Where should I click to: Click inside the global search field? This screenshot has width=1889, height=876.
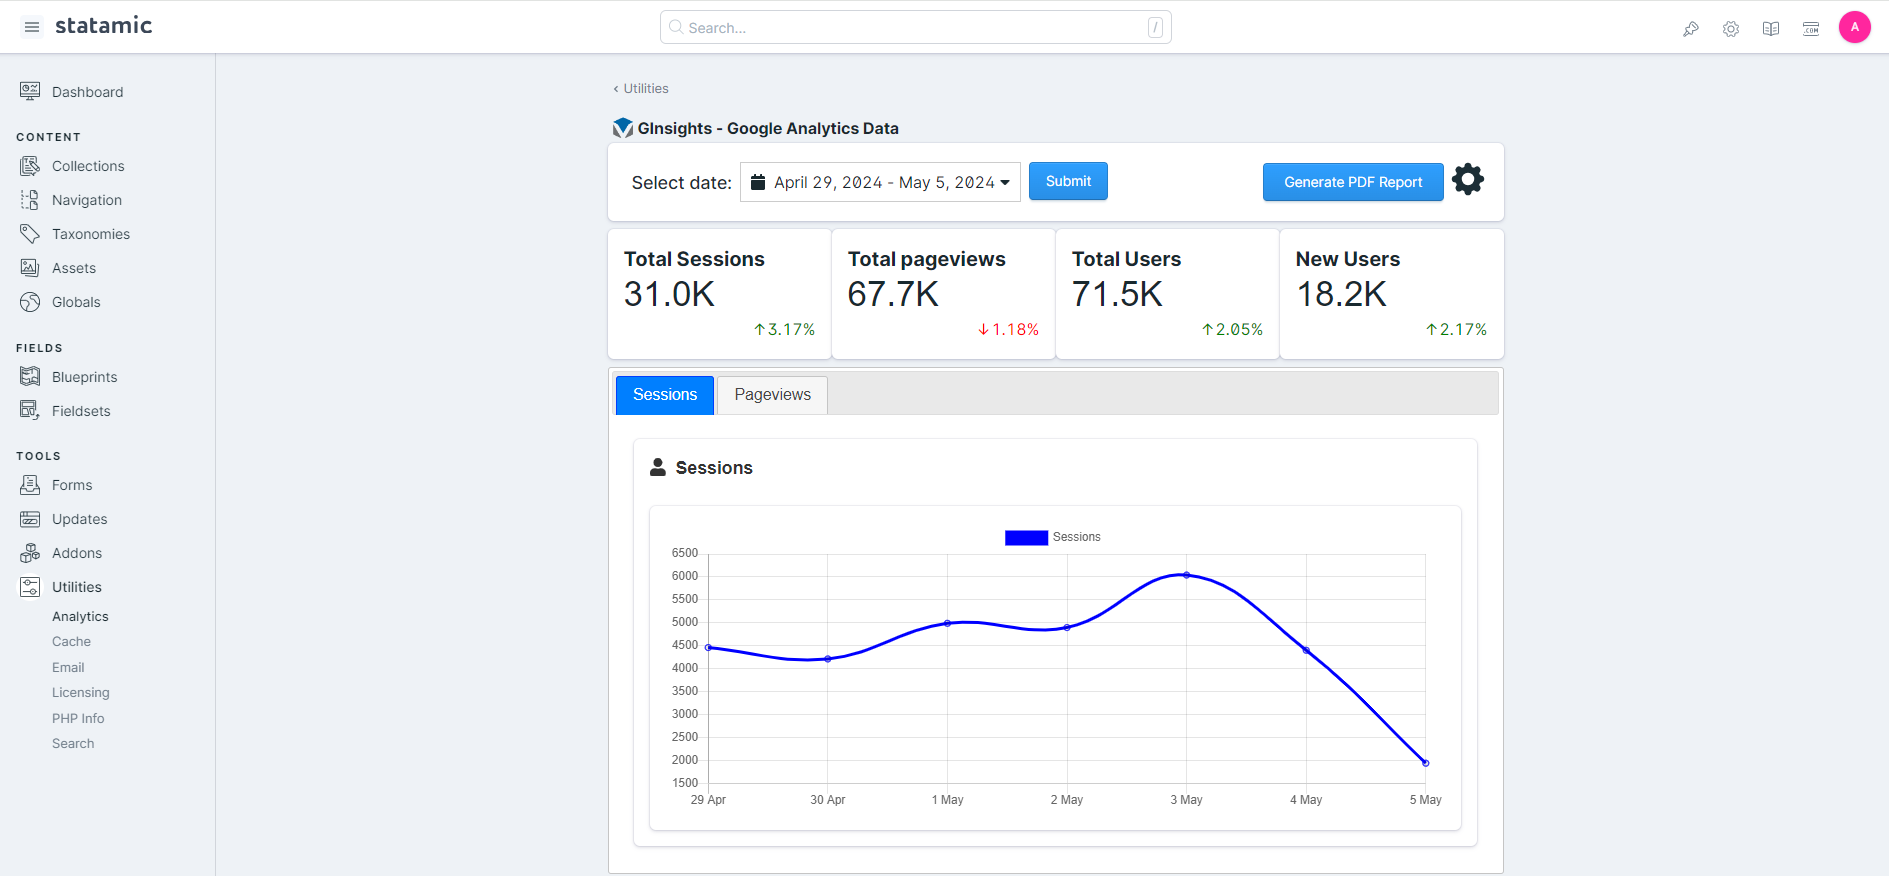coord(915,27)
